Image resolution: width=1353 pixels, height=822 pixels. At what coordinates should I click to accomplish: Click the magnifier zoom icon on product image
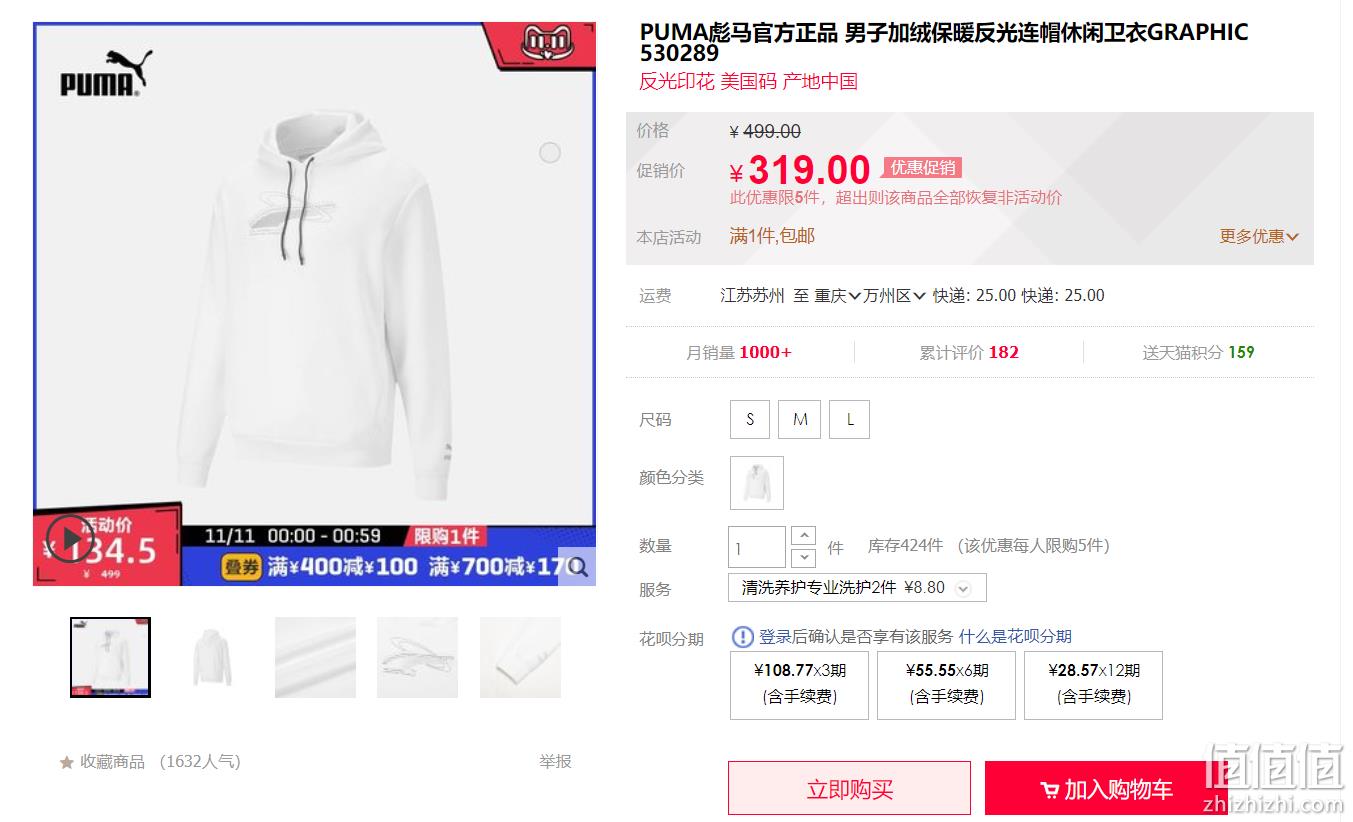point(577,567)
